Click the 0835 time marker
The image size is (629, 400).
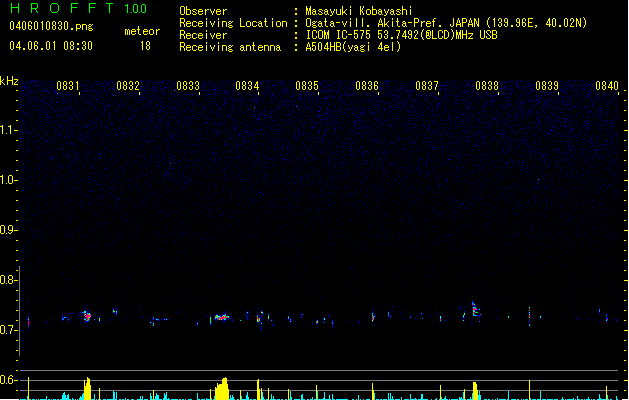pos(307,85)
